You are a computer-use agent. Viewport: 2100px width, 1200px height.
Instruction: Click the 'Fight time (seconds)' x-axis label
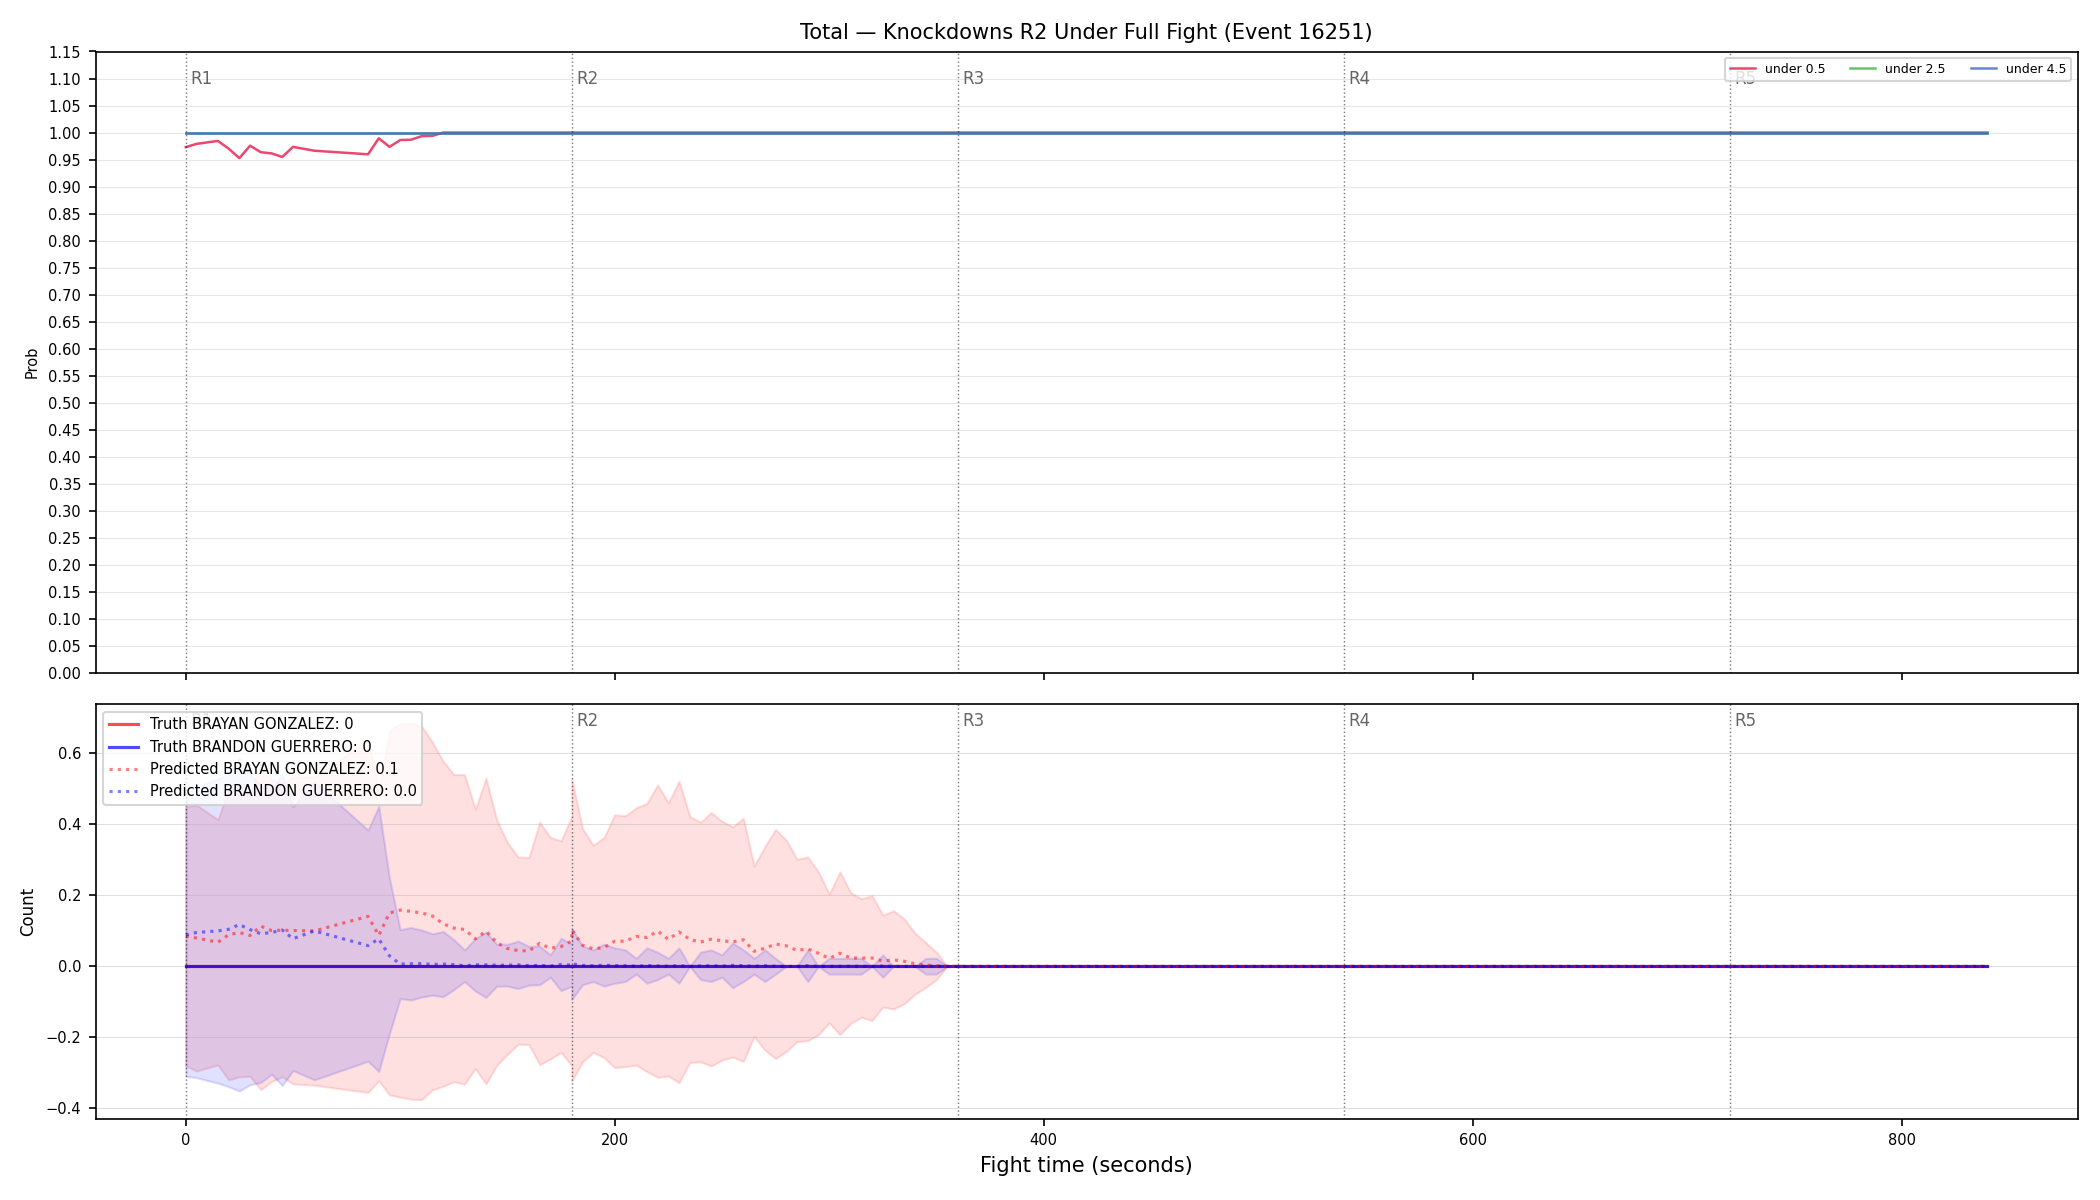point(1086,1165)
